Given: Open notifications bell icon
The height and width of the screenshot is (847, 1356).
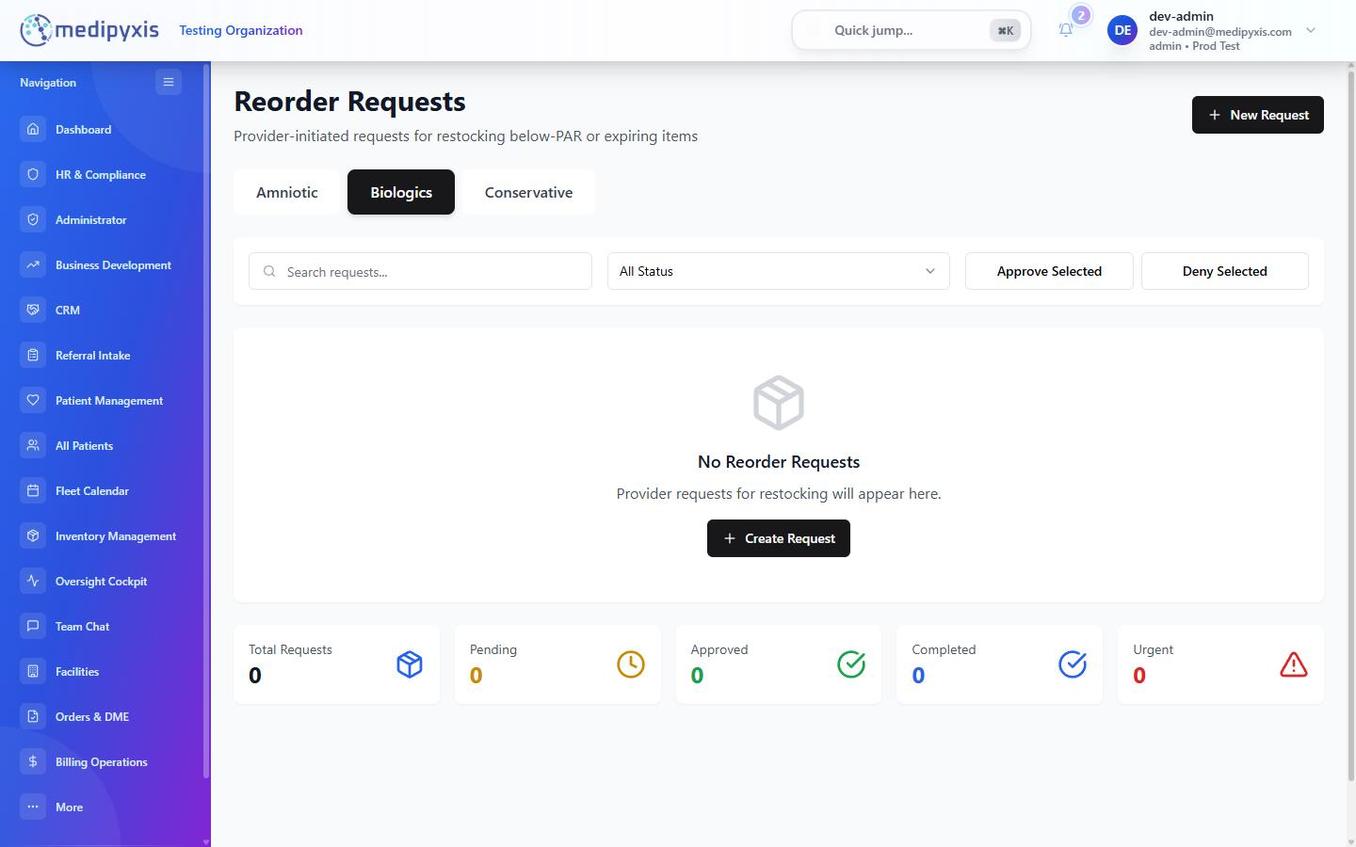Looking at the screenshot, I should pos(1066,30).
